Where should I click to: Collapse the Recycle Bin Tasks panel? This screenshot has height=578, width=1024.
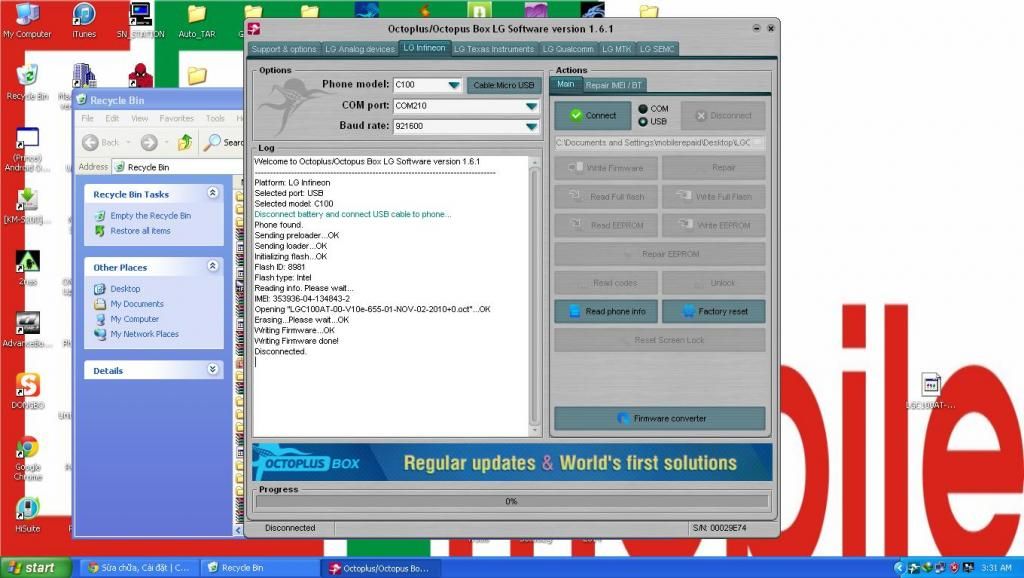pos(212,193)
